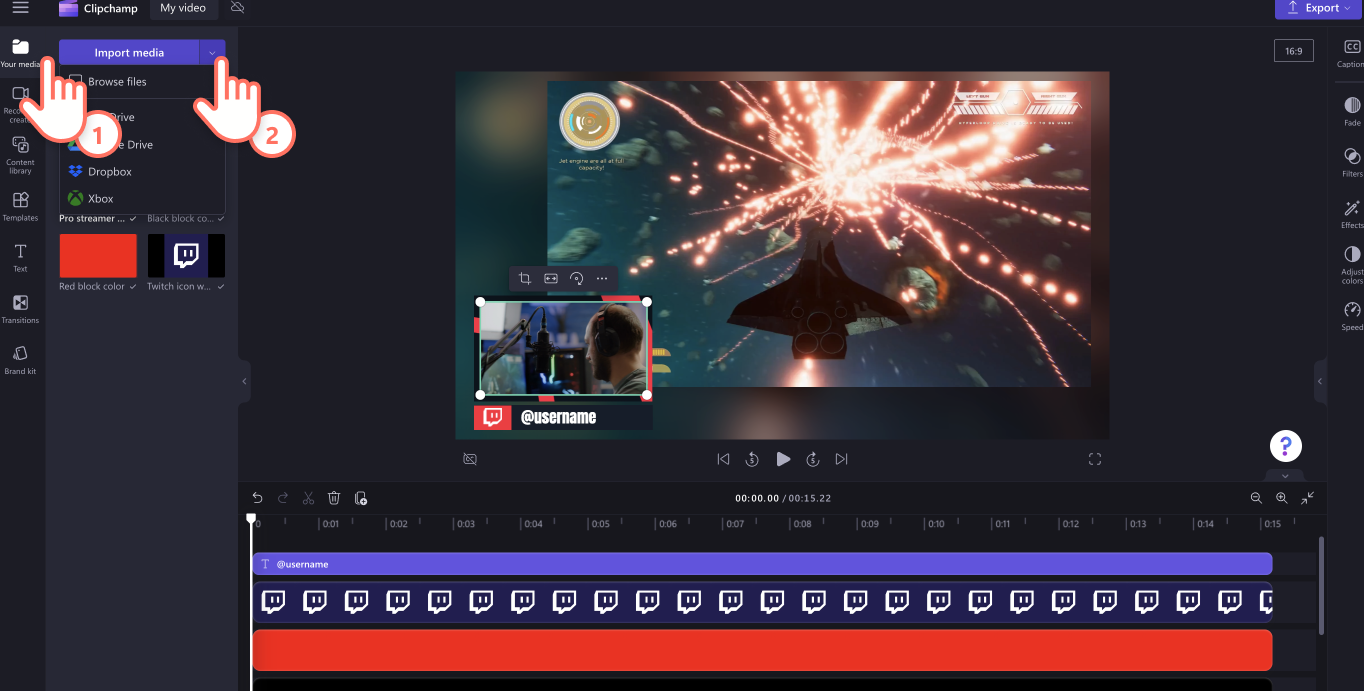Select the My video title field
The height and width of the screenshot is (691, 1364).
(x=183, y=8)
